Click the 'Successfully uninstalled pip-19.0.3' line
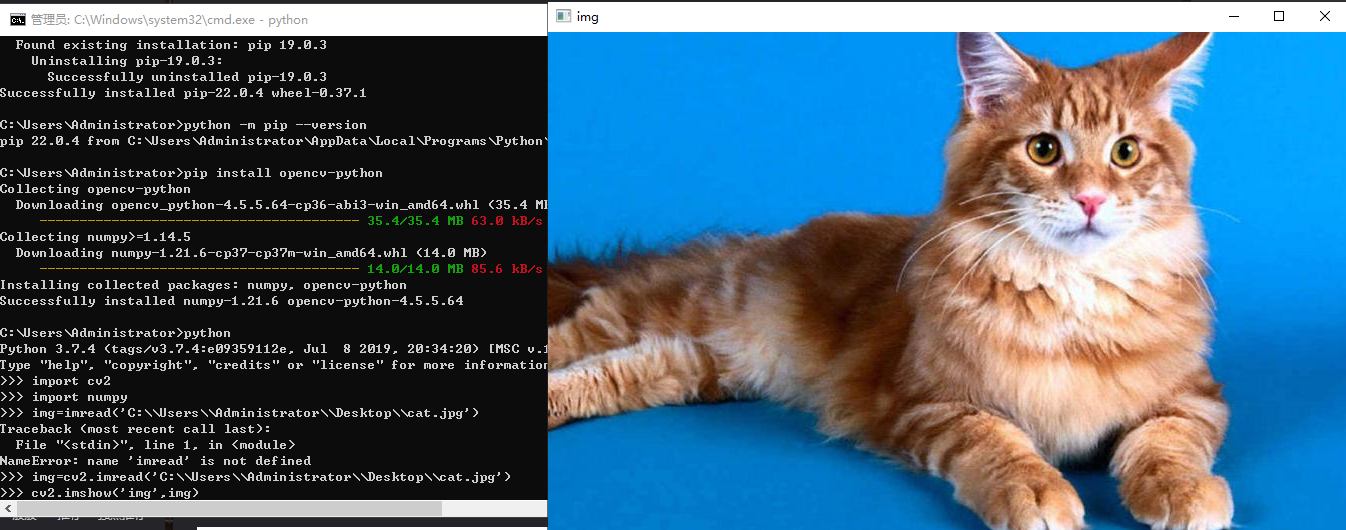The image size is (1346, 530). 187,77
